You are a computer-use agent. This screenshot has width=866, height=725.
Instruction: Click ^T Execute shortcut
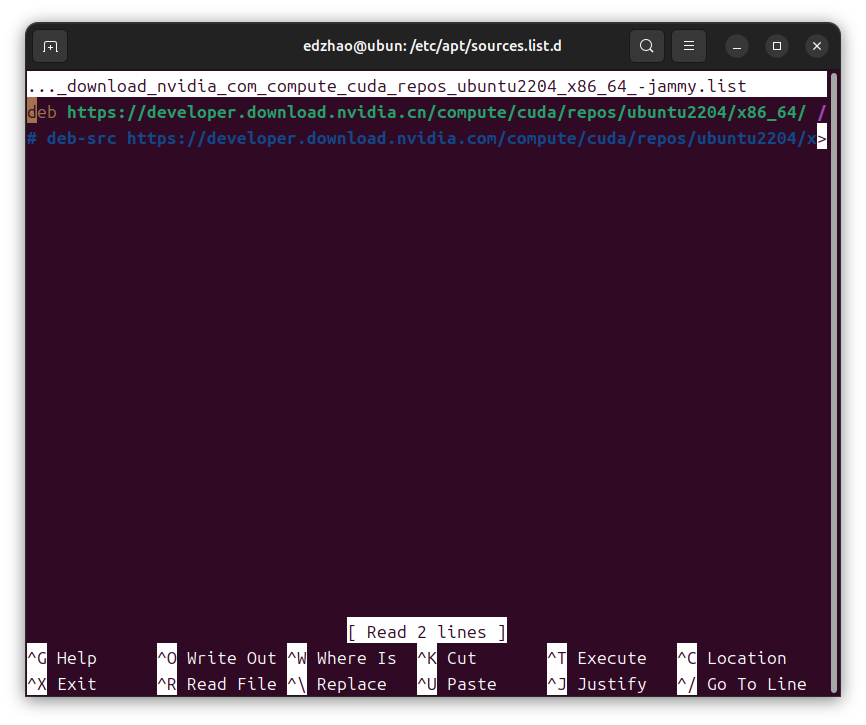click(x=596, y=658)
